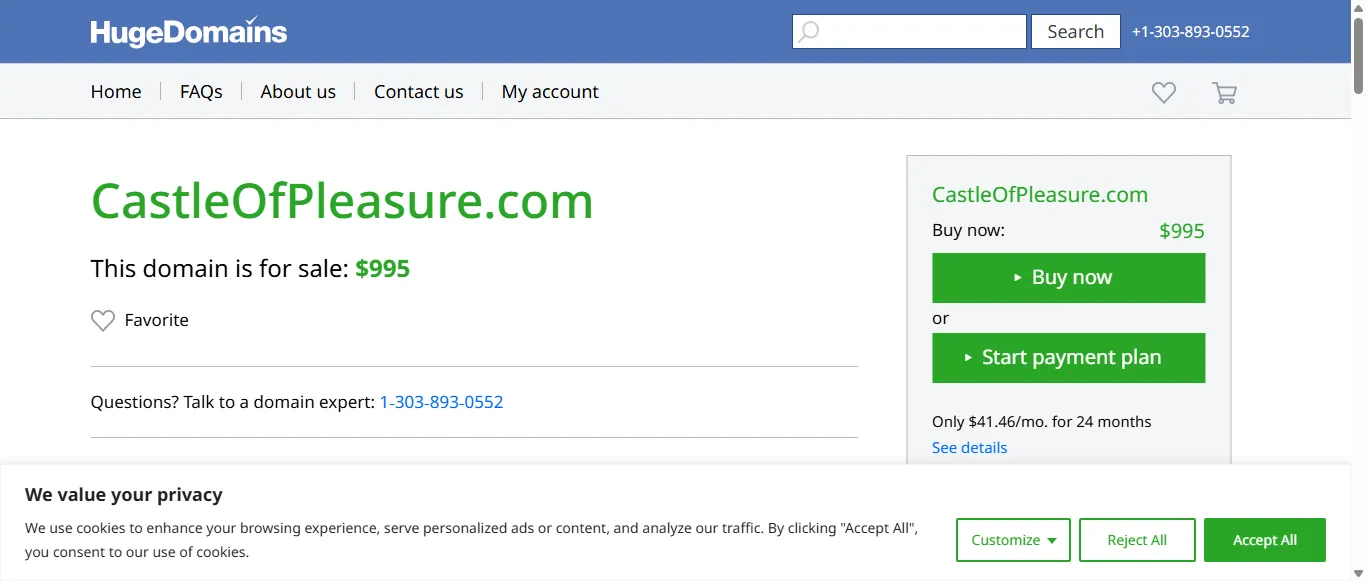Expand the Customize cookie options dropdown
1366x581 pixels.
click(x=1013, y=540)
